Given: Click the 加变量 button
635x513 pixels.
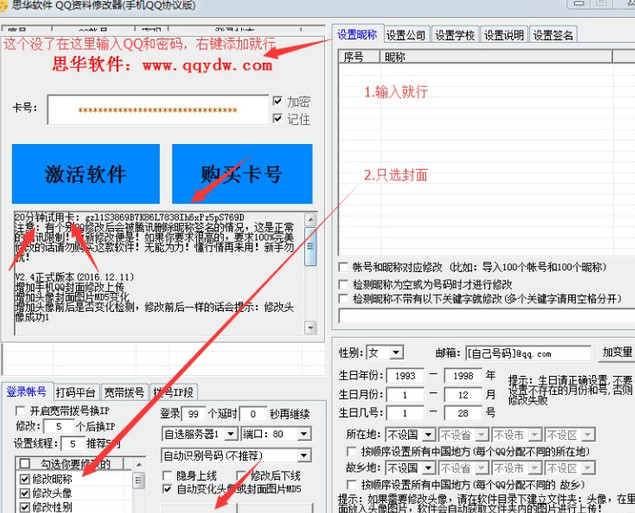Looking at the screenshot, I should click(617, 352).
